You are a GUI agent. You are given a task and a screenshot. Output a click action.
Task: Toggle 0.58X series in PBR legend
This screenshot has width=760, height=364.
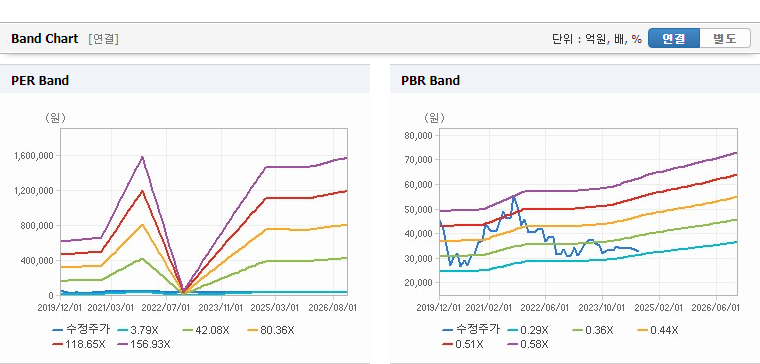point(528,344)
